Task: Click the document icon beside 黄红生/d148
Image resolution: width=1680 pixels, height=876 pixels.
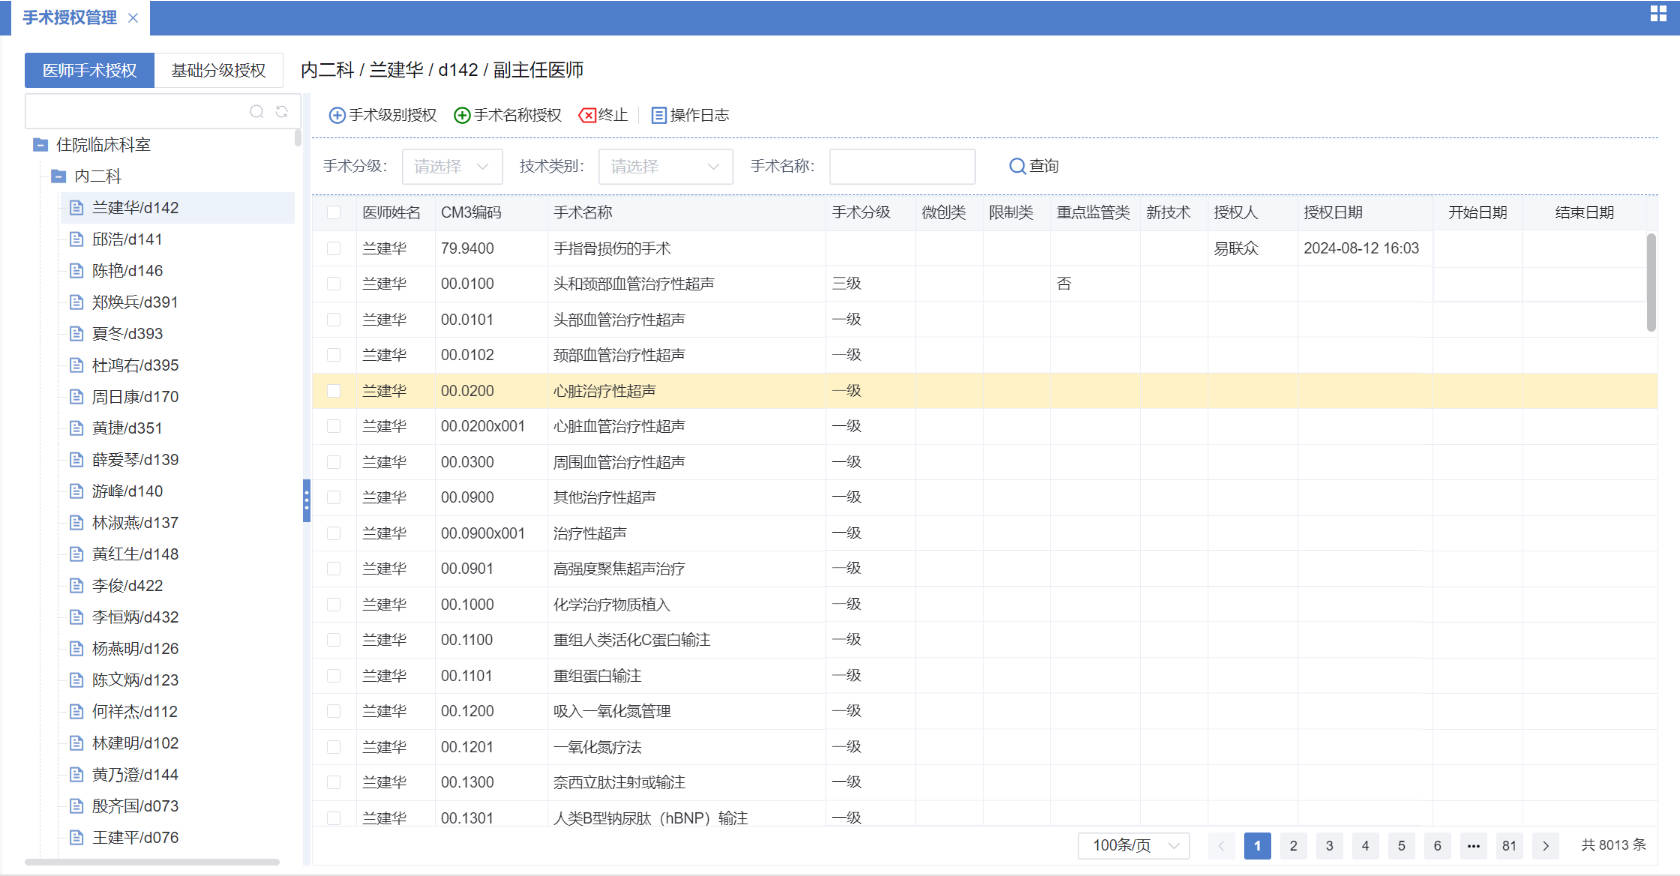Action: coord(76,554)
